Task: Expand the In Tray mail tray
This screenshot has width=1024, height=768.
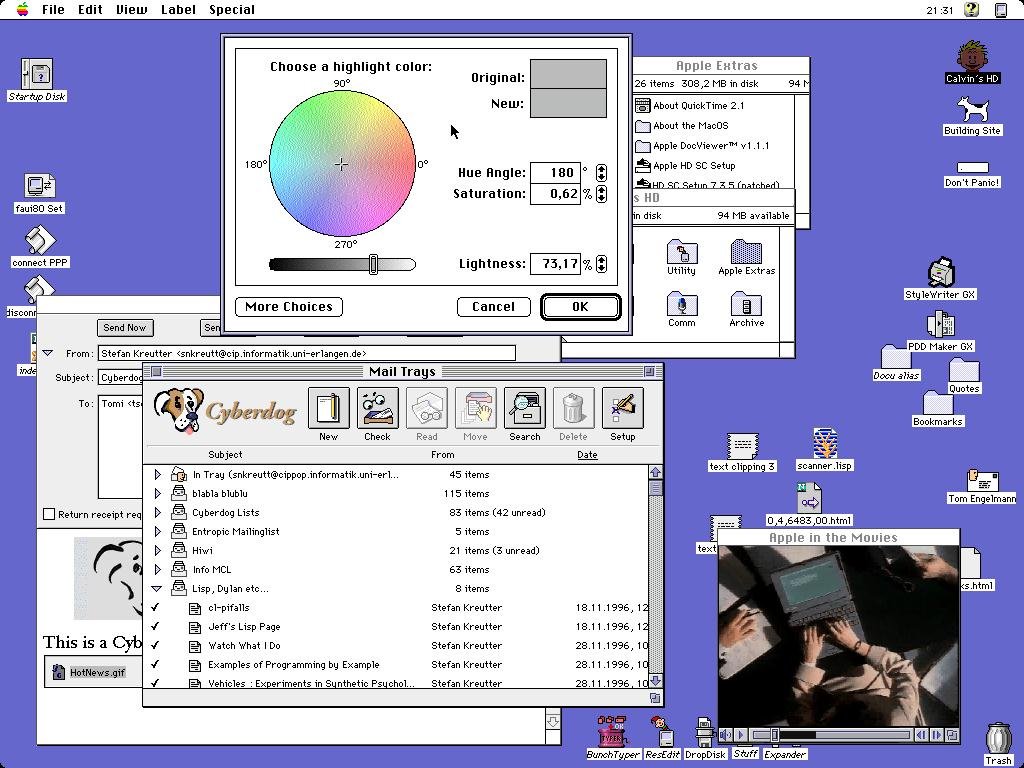Action: [157, 475]
